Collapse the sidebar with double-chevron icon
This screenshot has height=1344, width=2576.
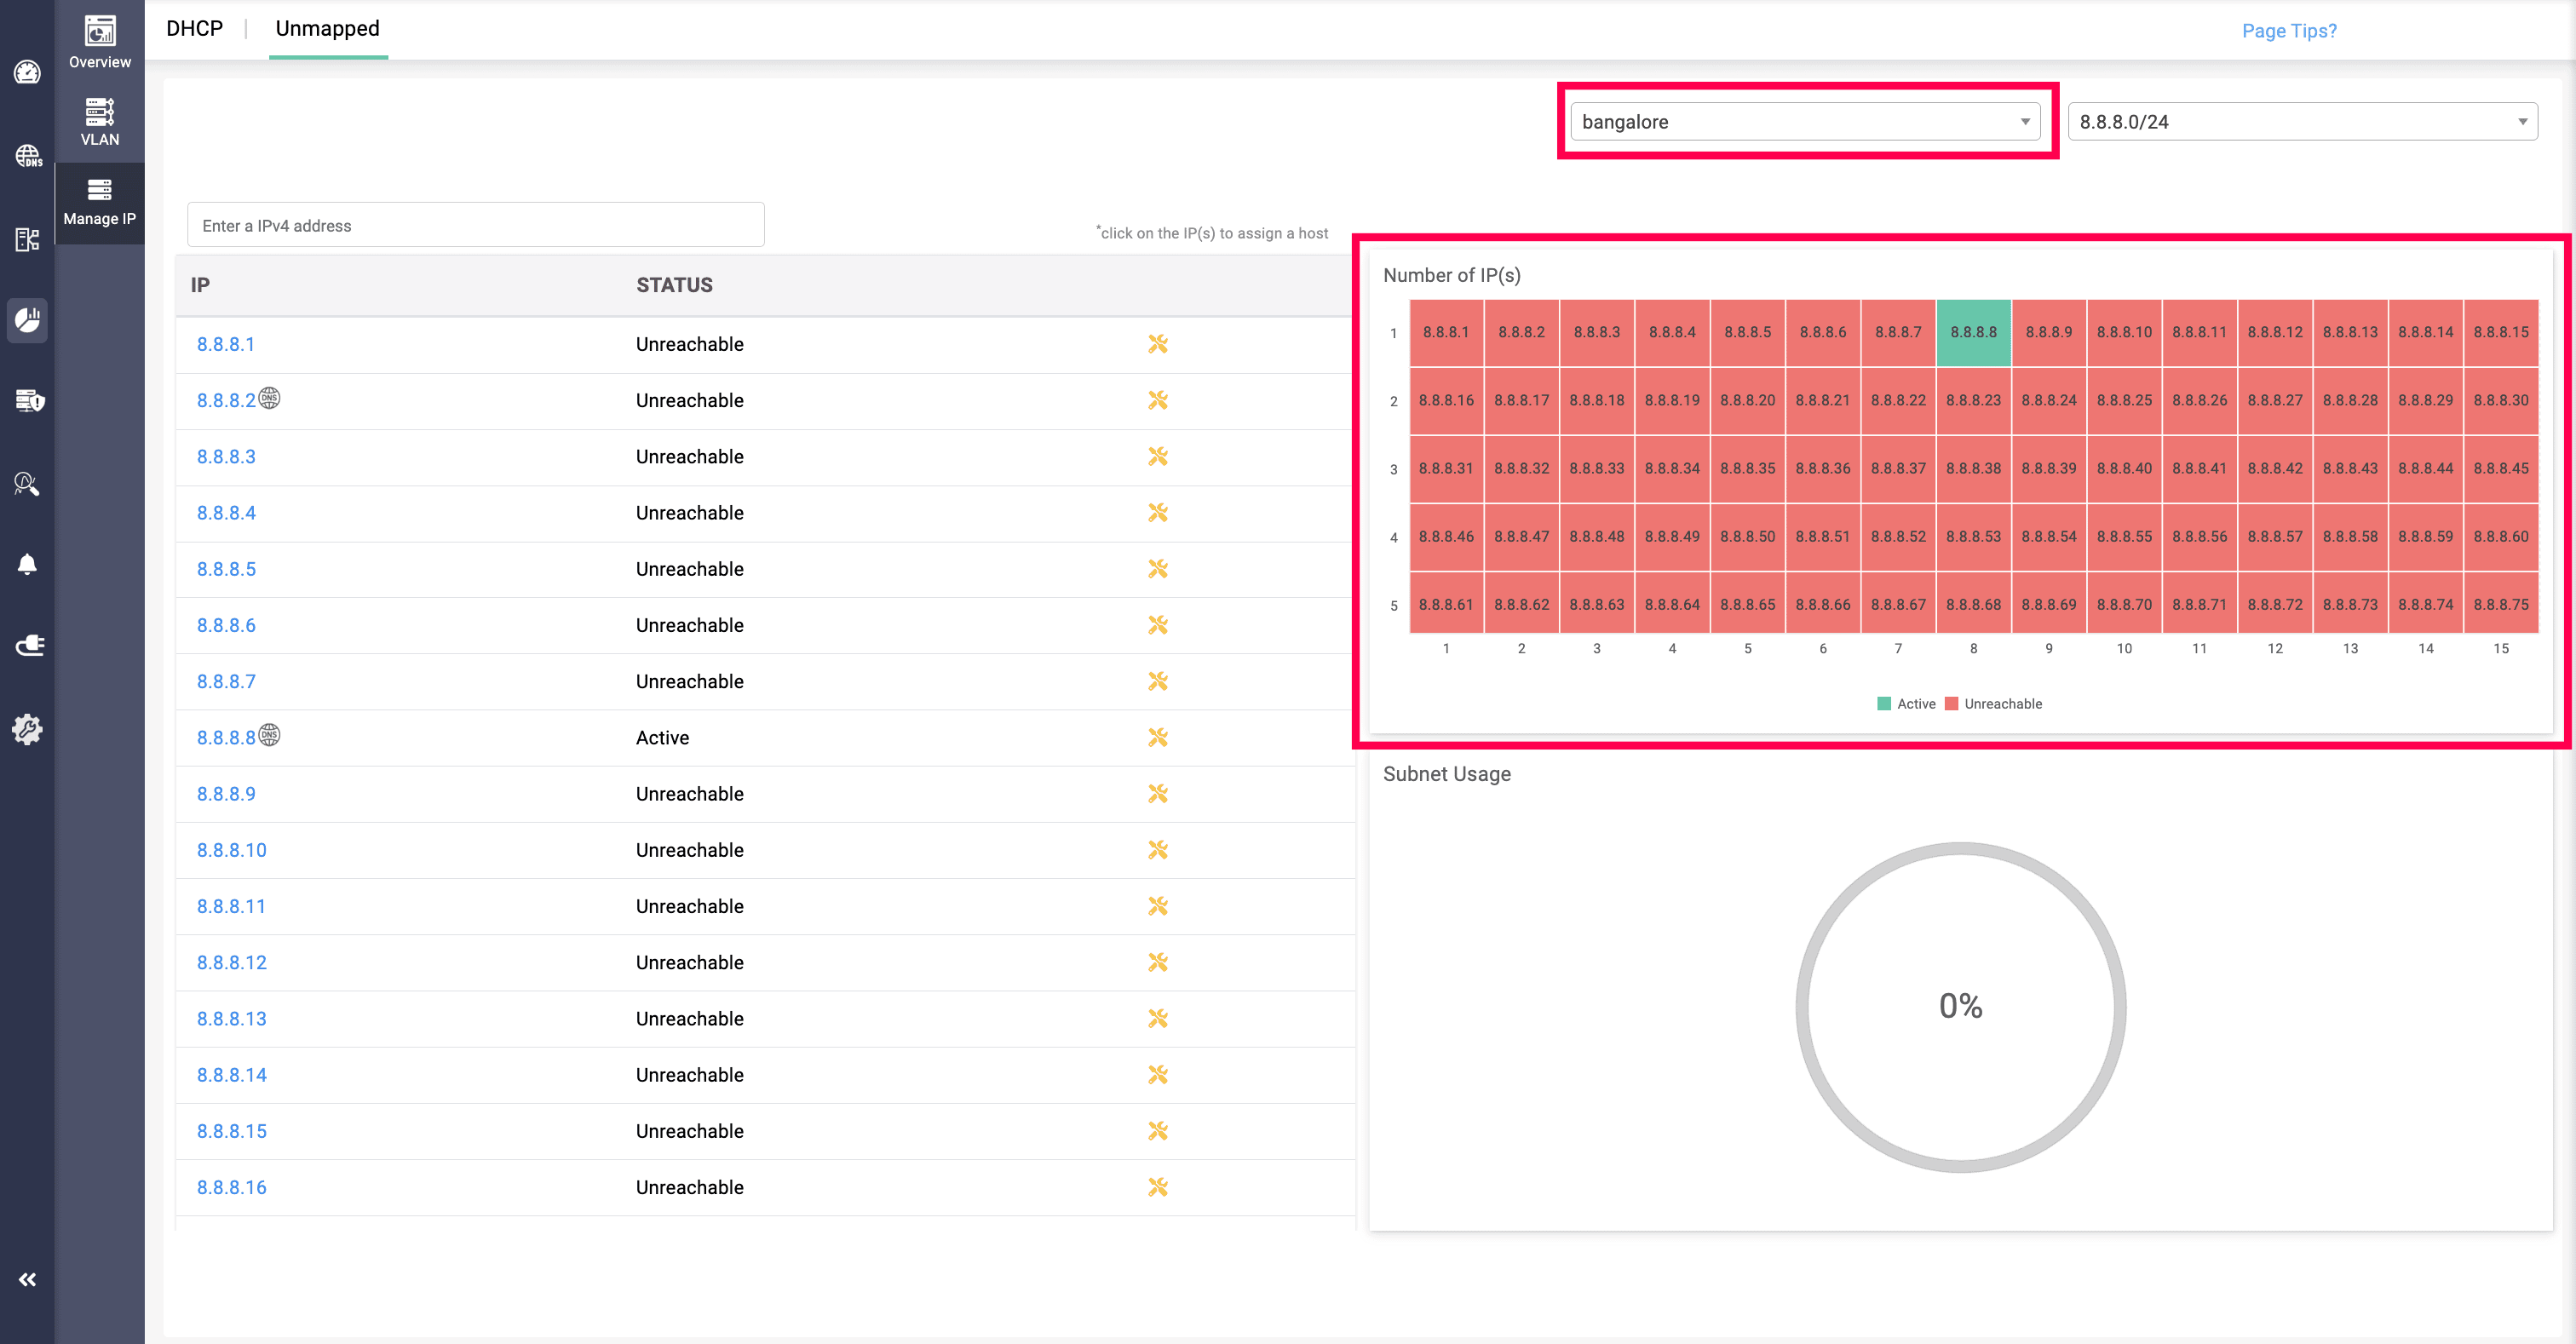27,1279
